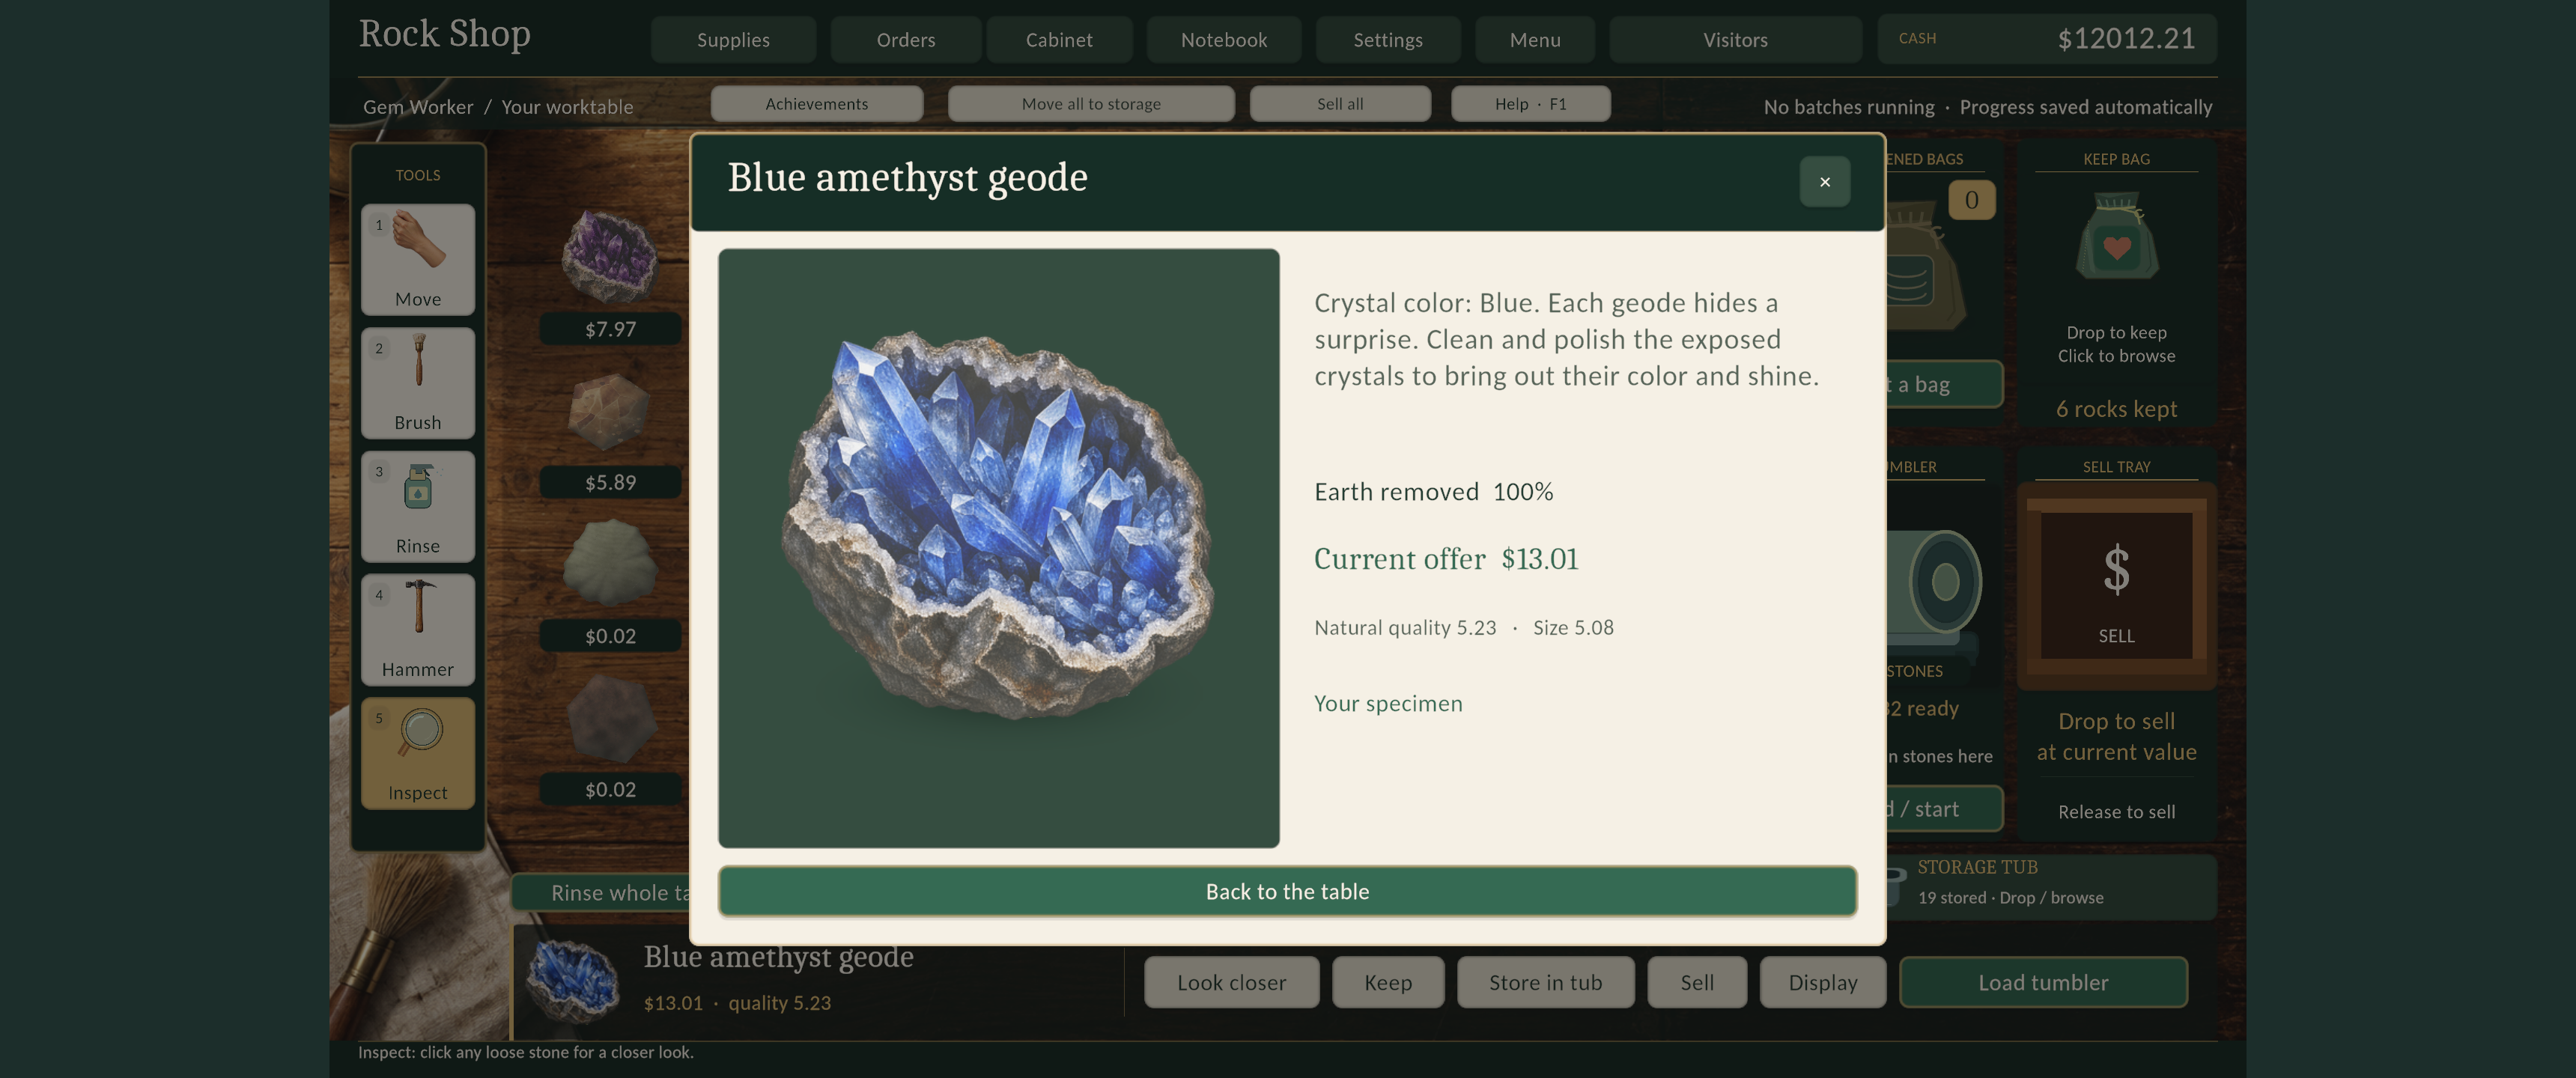Screen dimensions: 2576x1078
Task: Click the Achievements button
Action: coord(817,104)
